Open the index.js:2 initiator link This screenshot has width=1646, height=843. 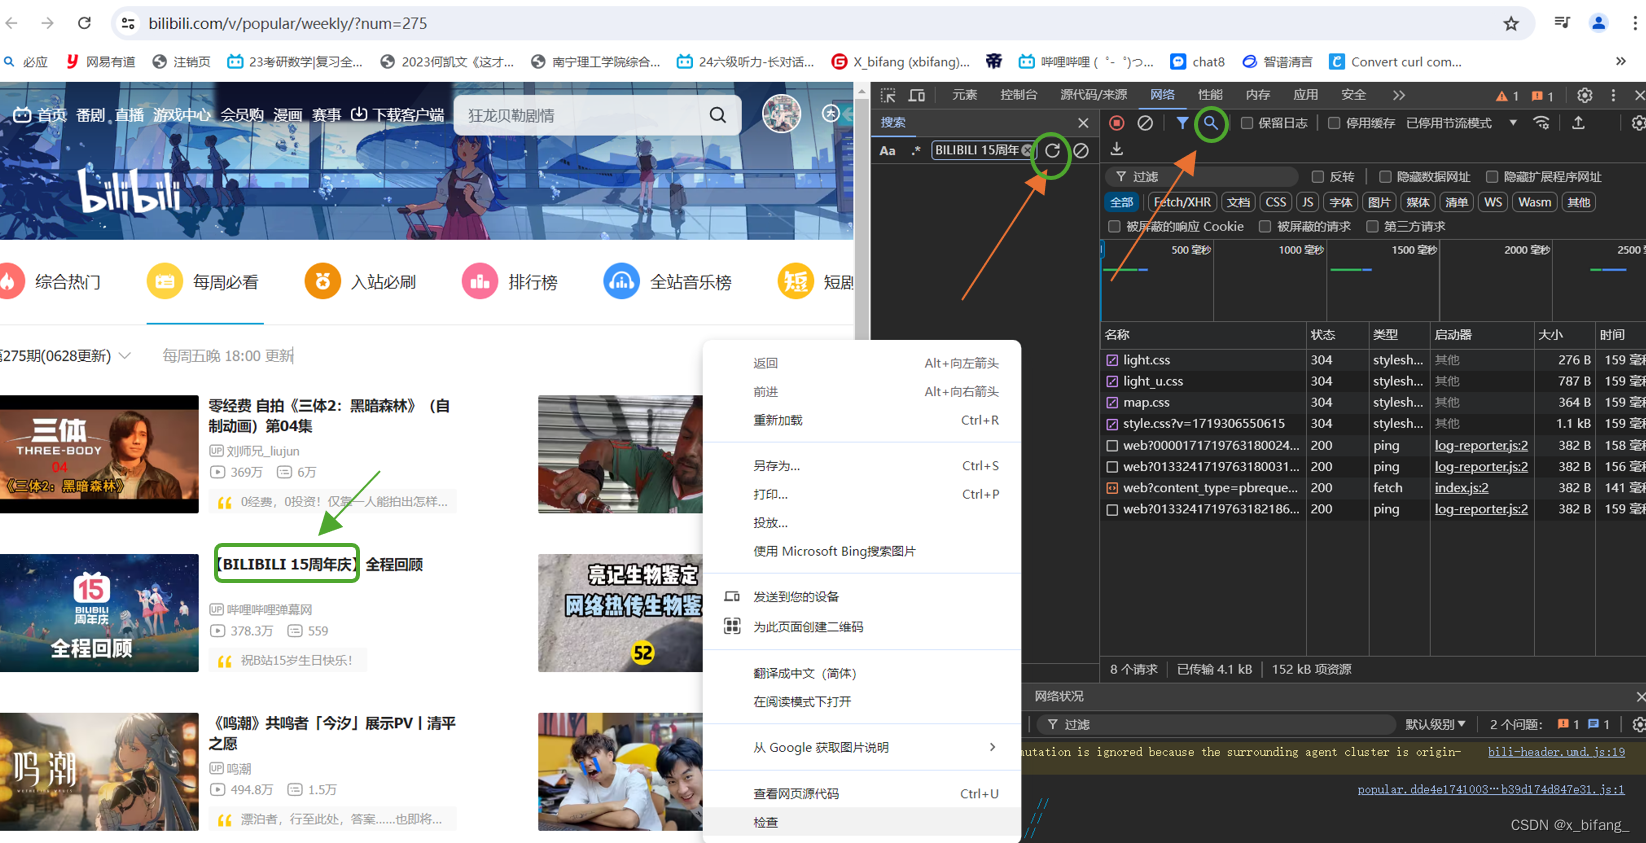tap(1461, 488)
